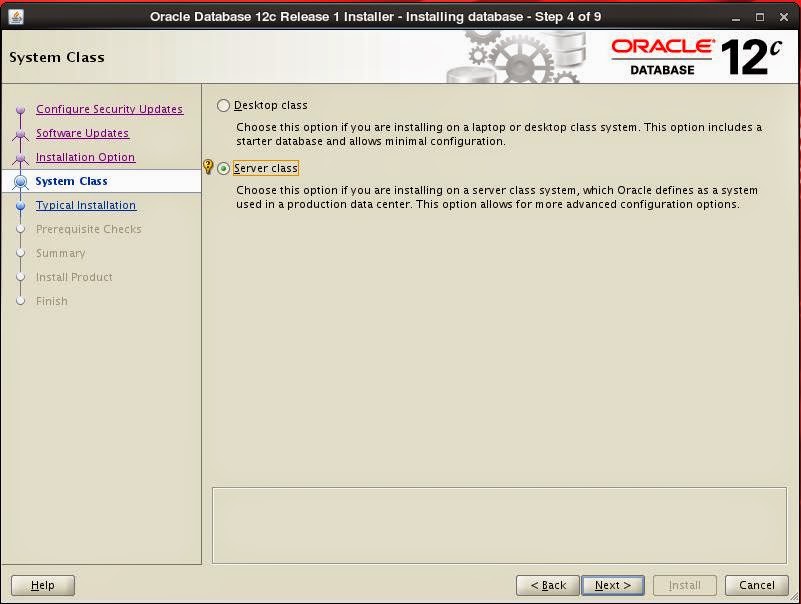Image resolution: width=801 pixels, height=604 pixels.
Task: Click the System Class step bullet icon
Action: coord(20,181)
